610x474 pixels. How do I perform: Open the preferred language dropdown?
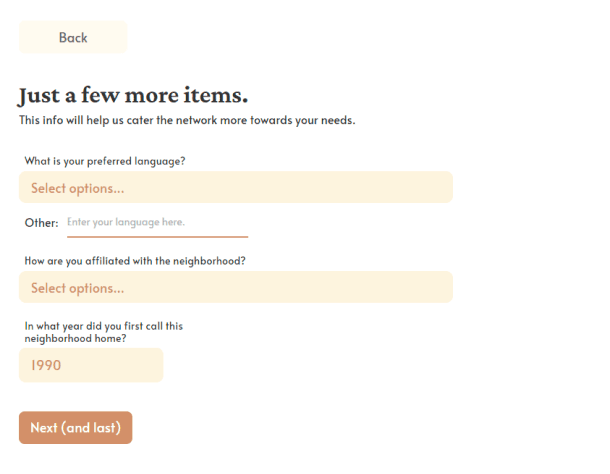236,187
